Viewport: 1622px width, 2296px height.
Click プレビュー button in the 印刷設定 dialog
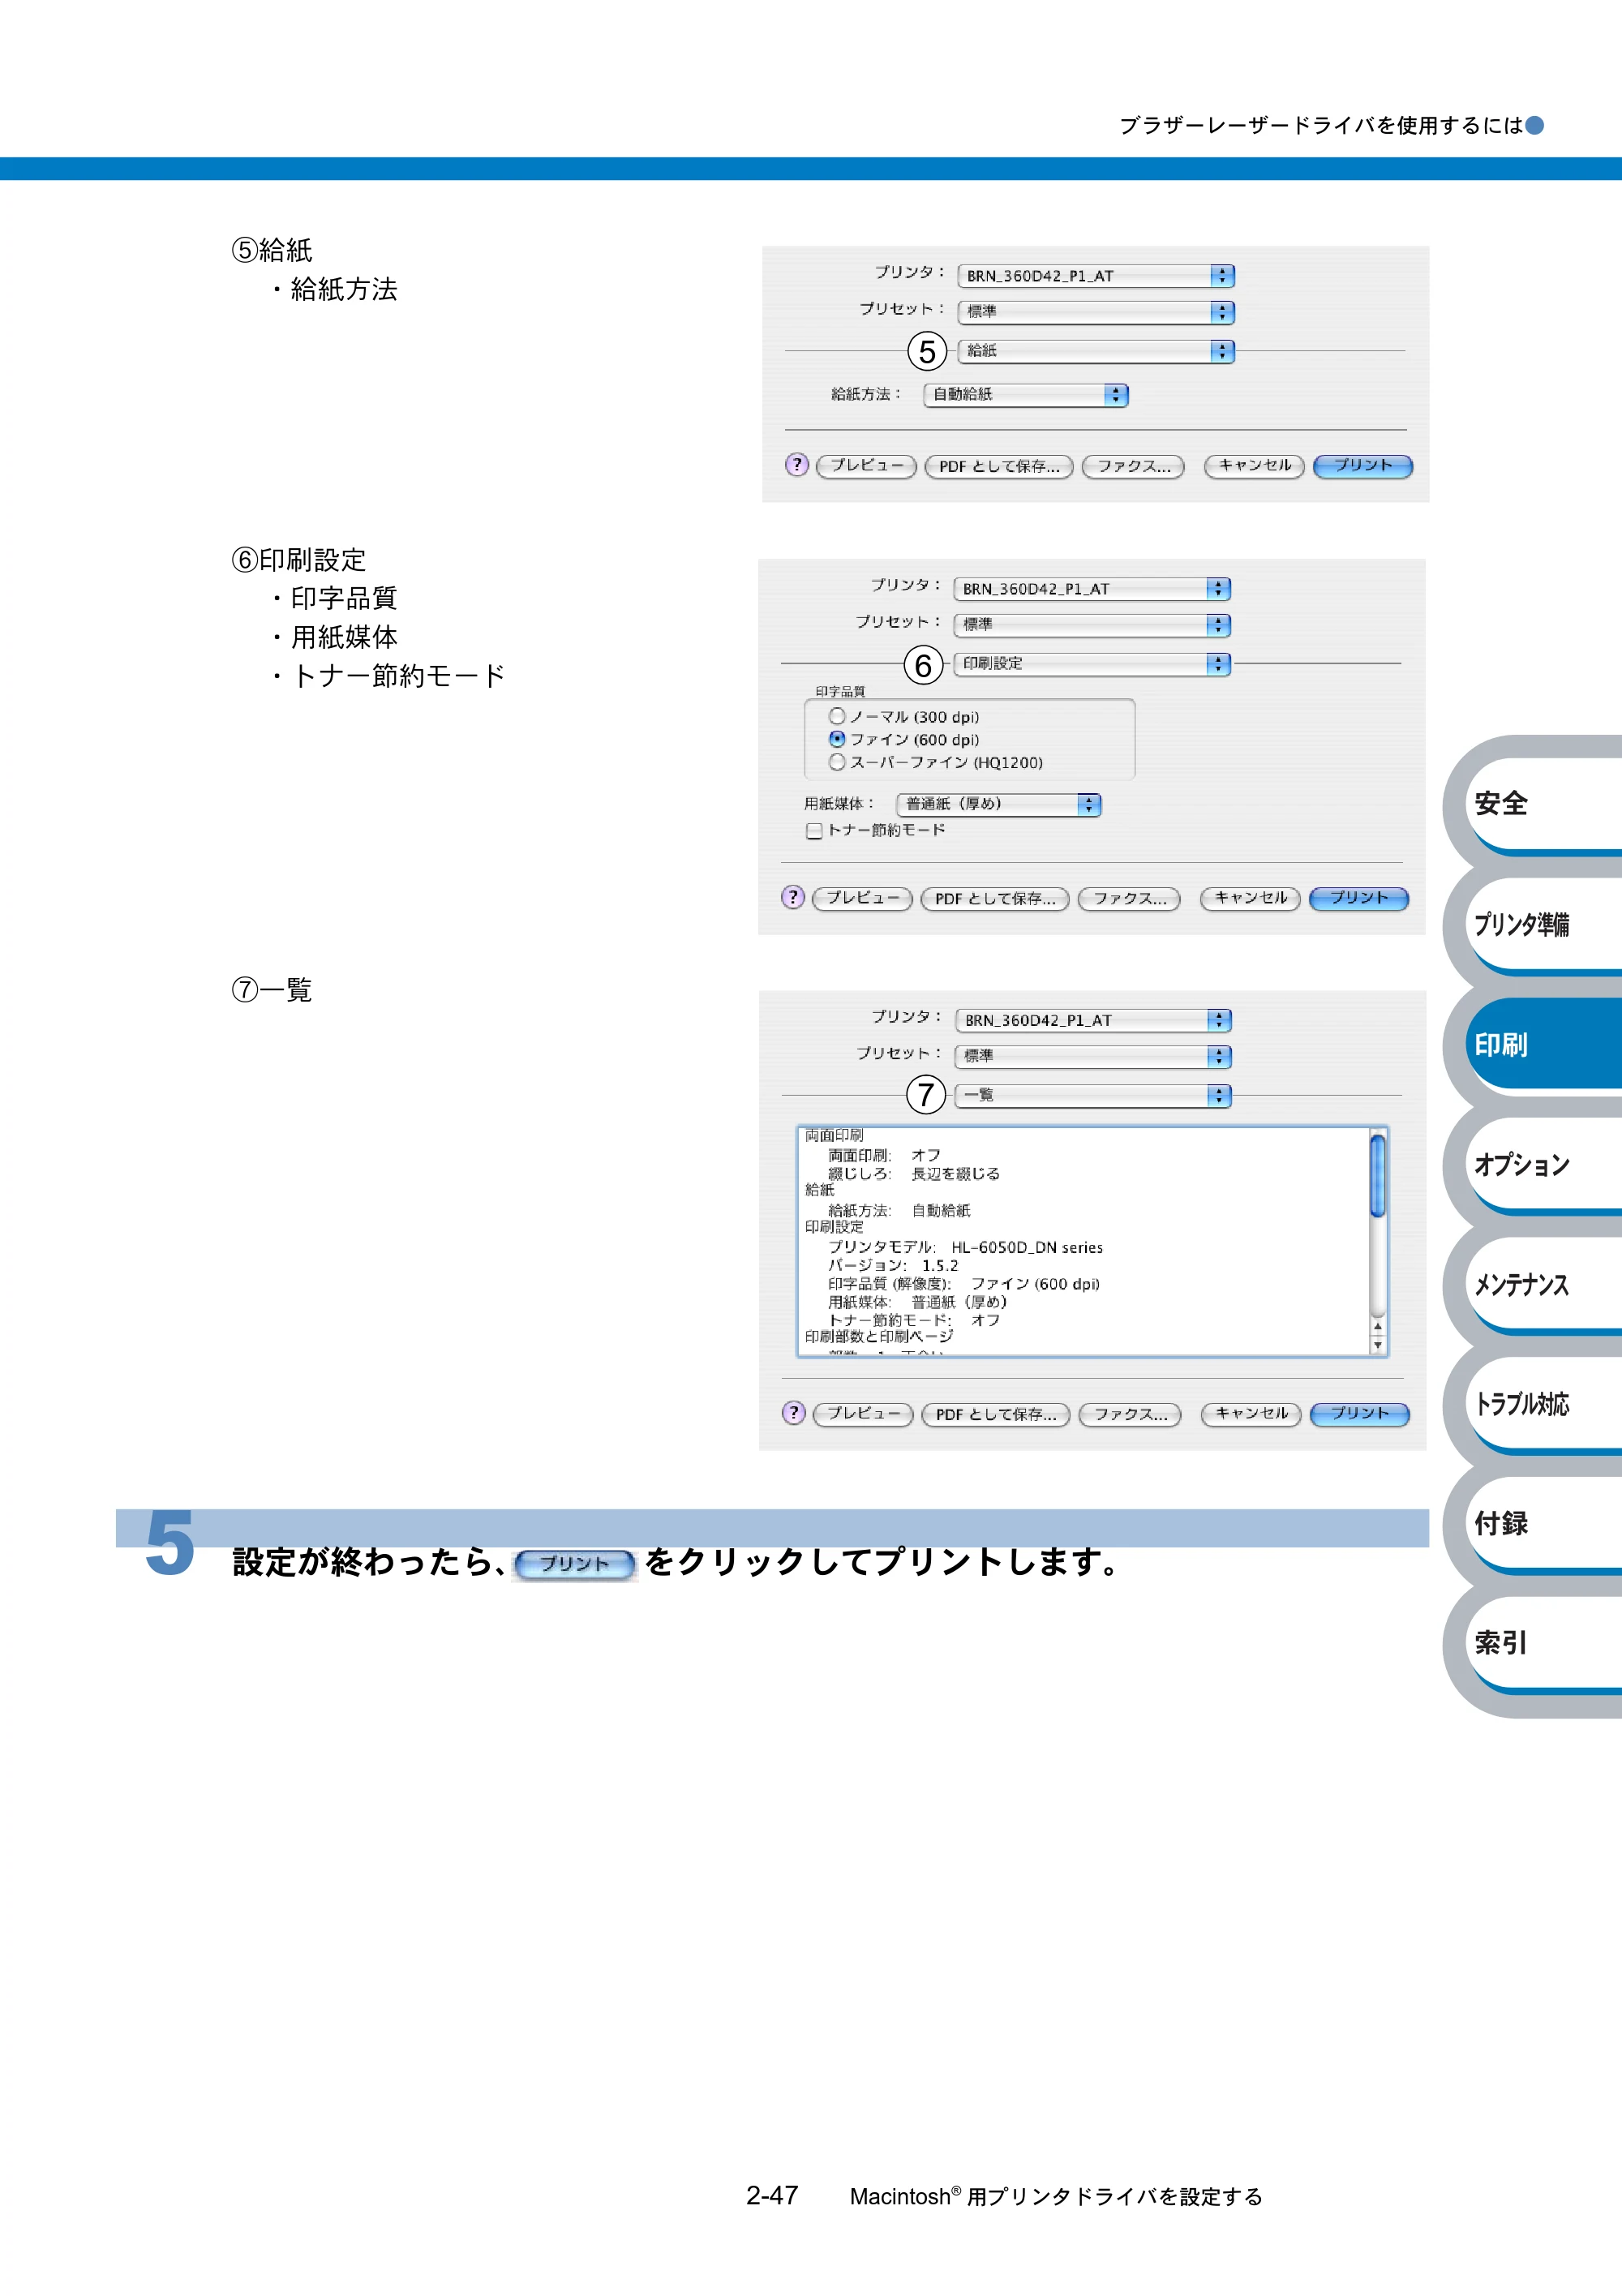click(862, 898)
